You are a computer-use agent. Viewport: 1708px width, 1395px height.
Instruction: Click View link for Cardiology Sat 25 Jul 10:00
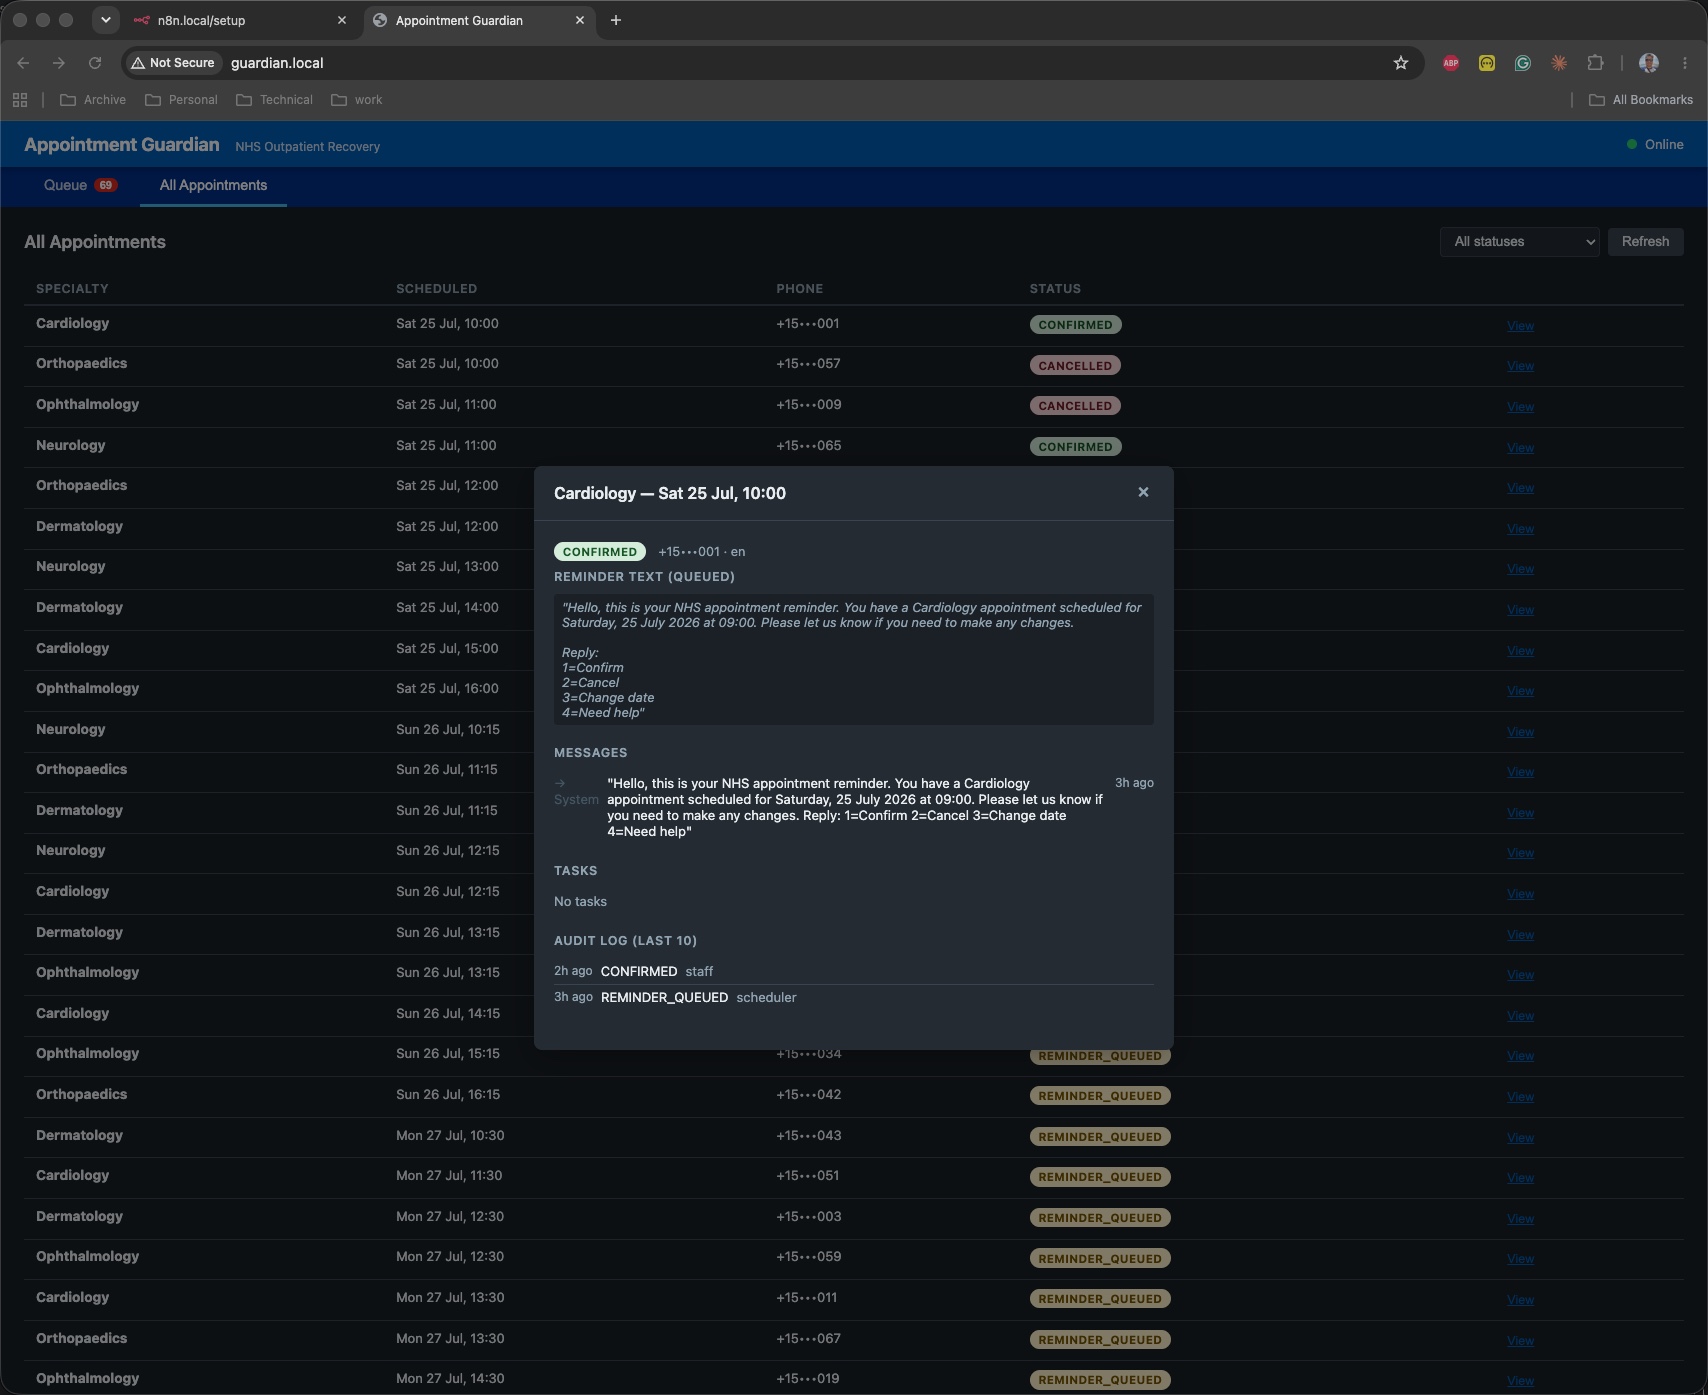[1520, 326]
